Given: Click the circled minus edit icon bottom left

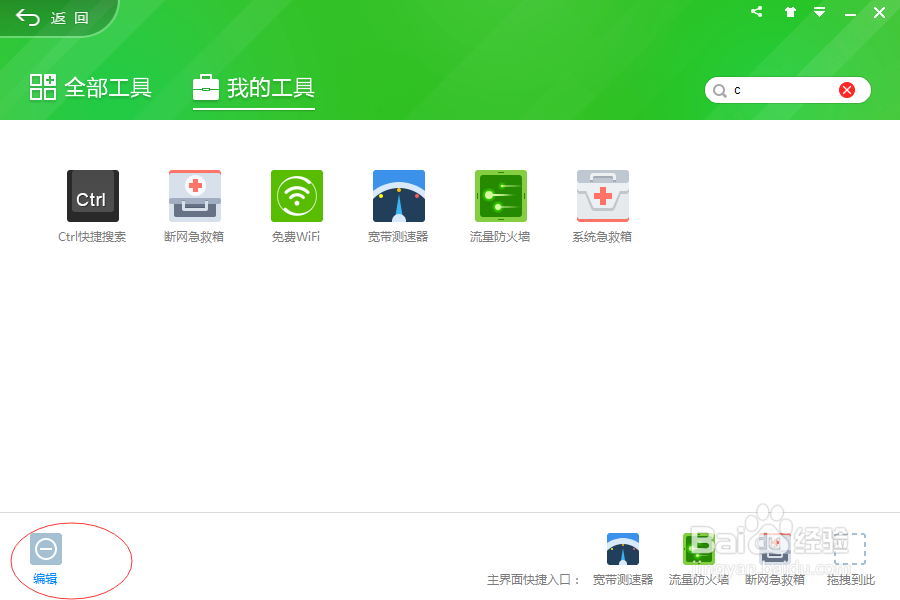Looking at the screenshot, I should tap(45, 548).
